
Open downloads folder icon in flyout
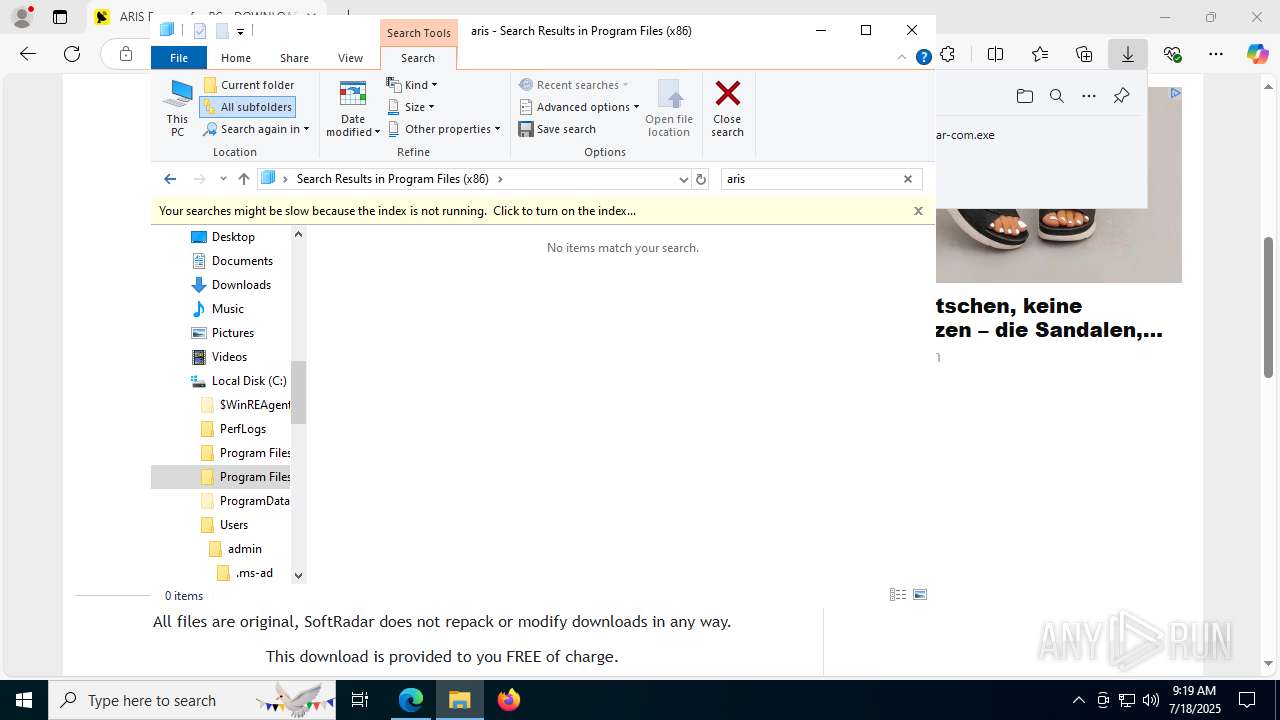click(x=1025, y=96)
